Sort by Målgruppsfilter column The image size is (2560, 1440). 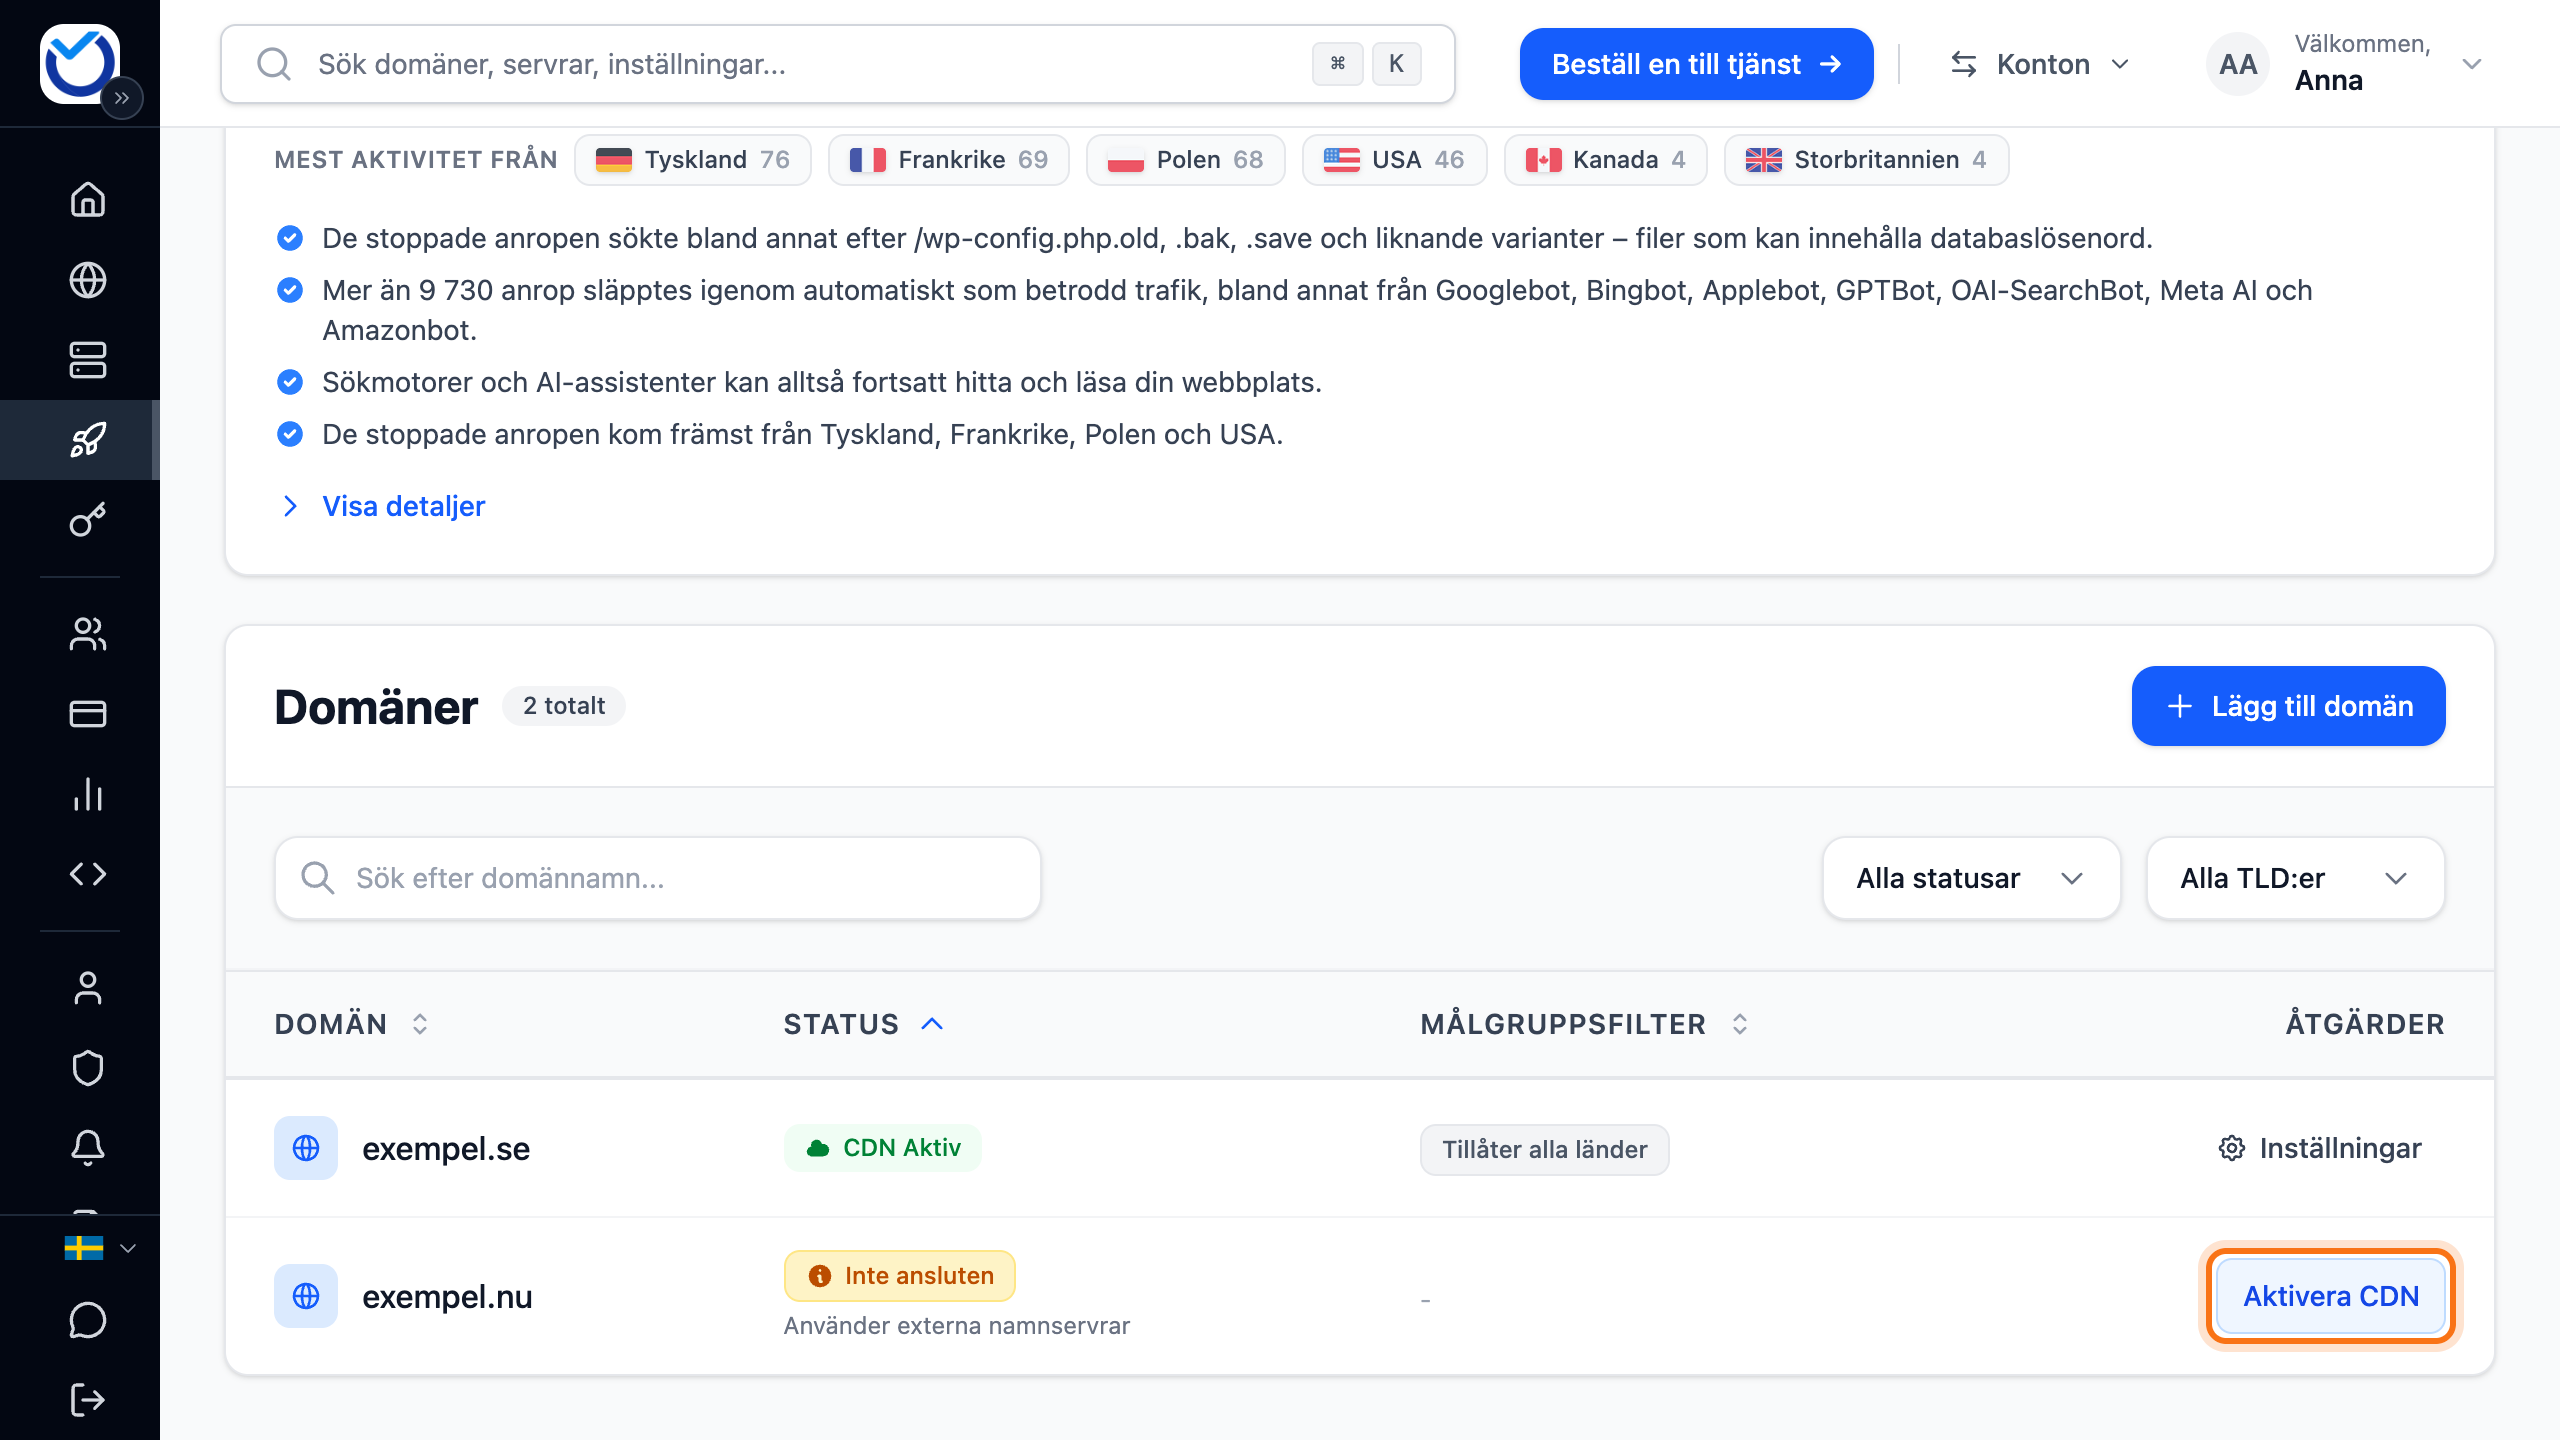pos(1585,1024)
